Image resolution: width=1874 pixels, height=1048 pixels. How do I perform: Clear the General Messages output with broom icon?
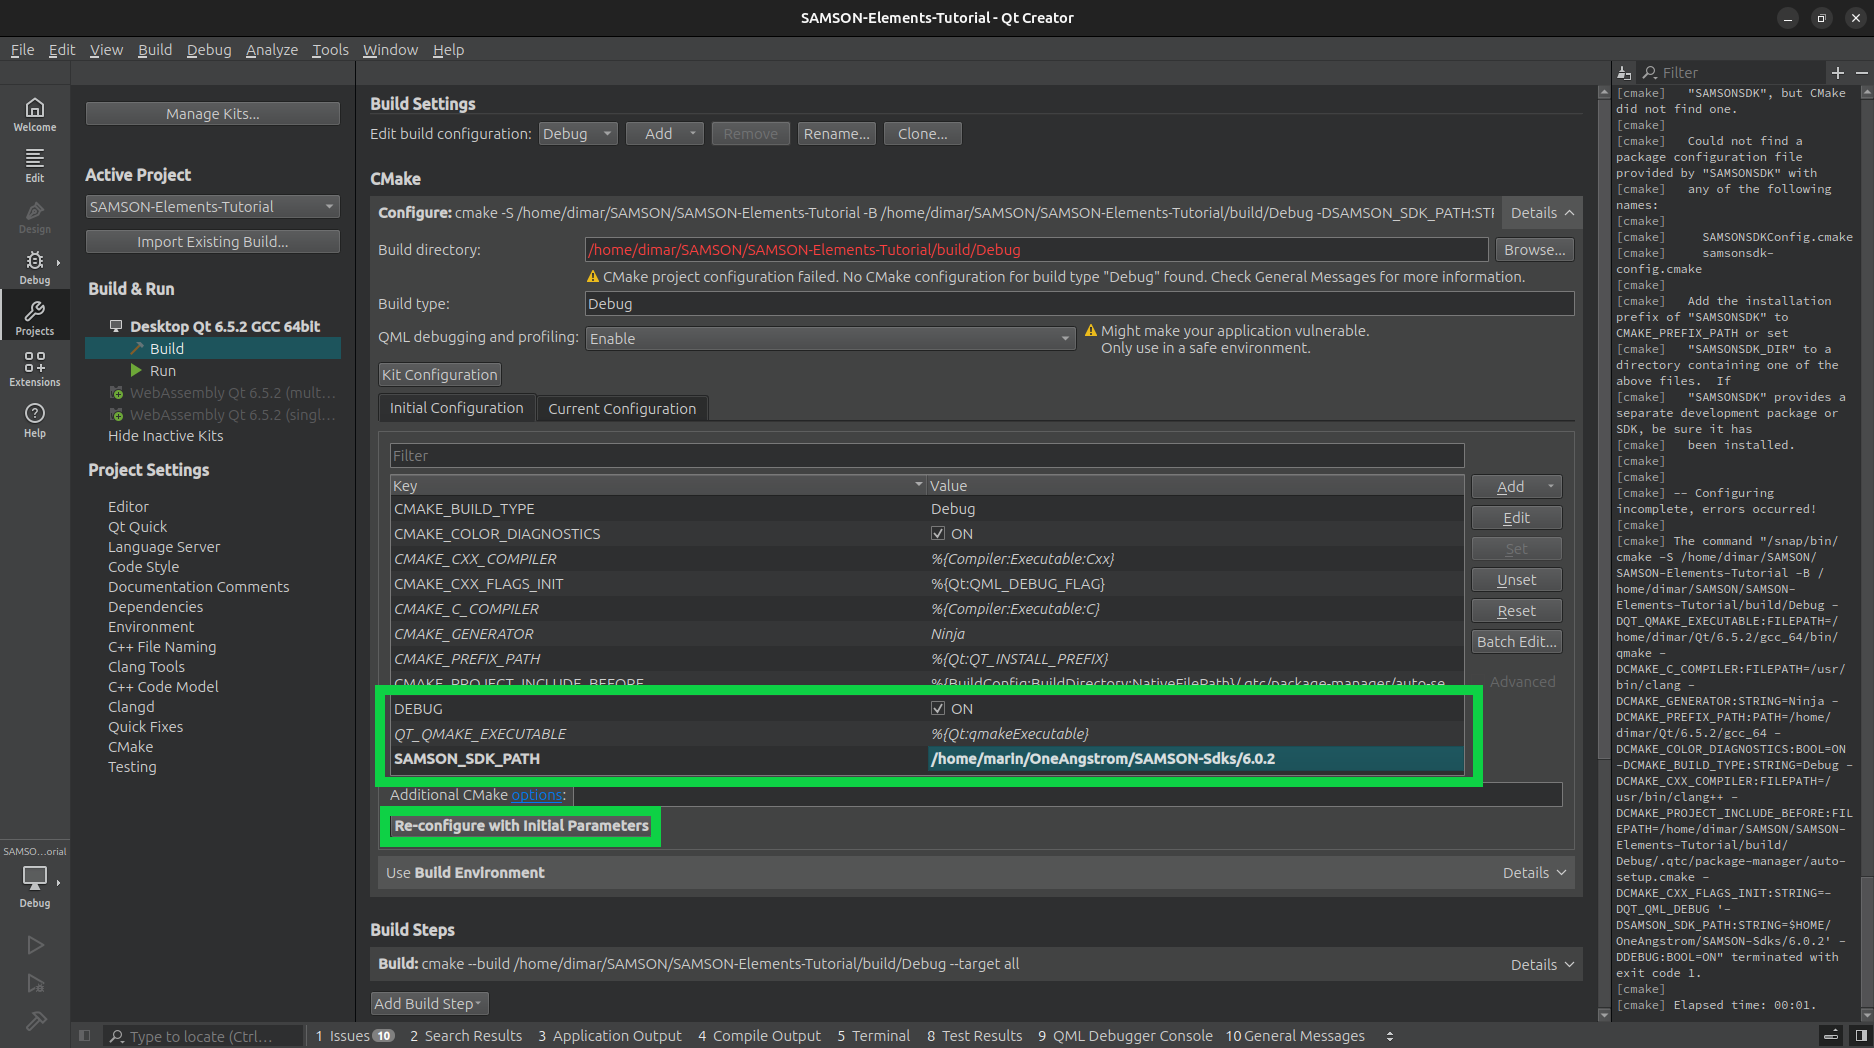pos(1623,72)
